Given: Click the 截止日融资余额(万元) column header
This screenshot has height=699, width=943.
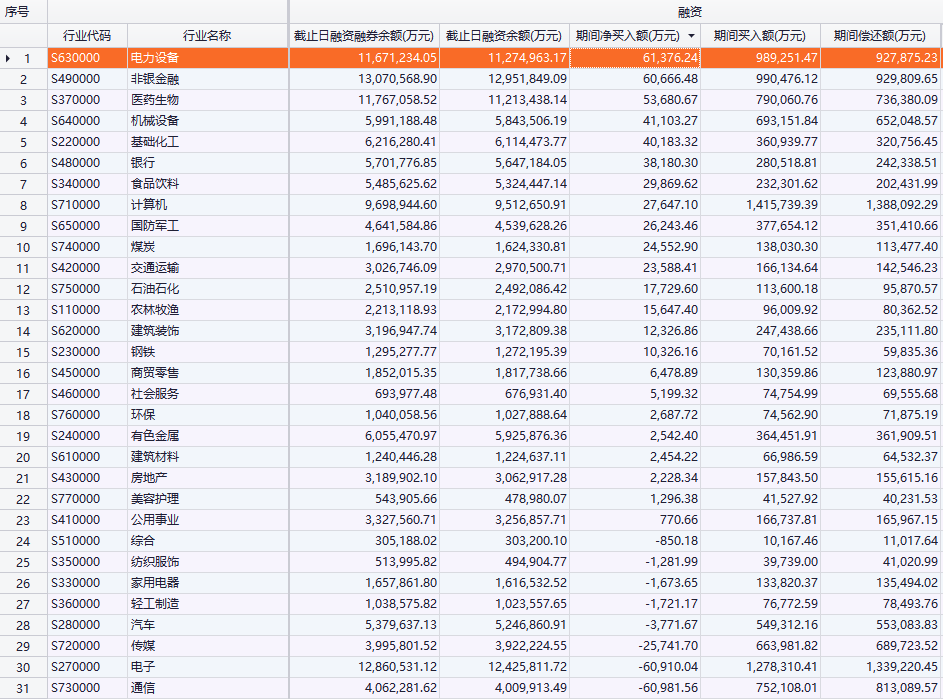Looking at the screenshot, I should pos(504,36).
